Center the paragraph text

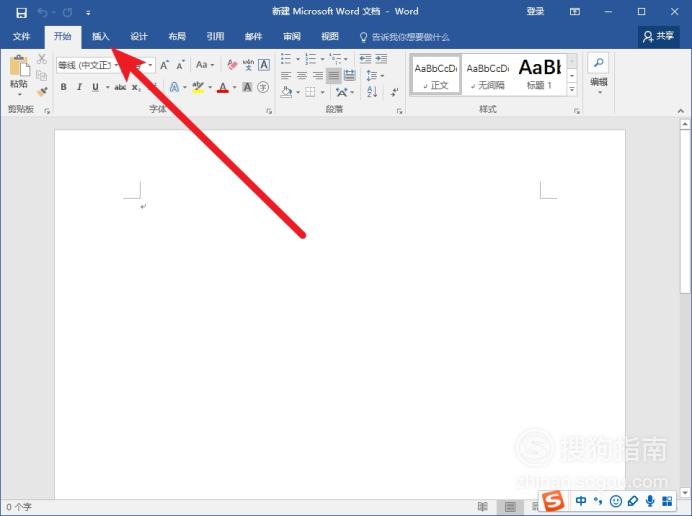302,75
